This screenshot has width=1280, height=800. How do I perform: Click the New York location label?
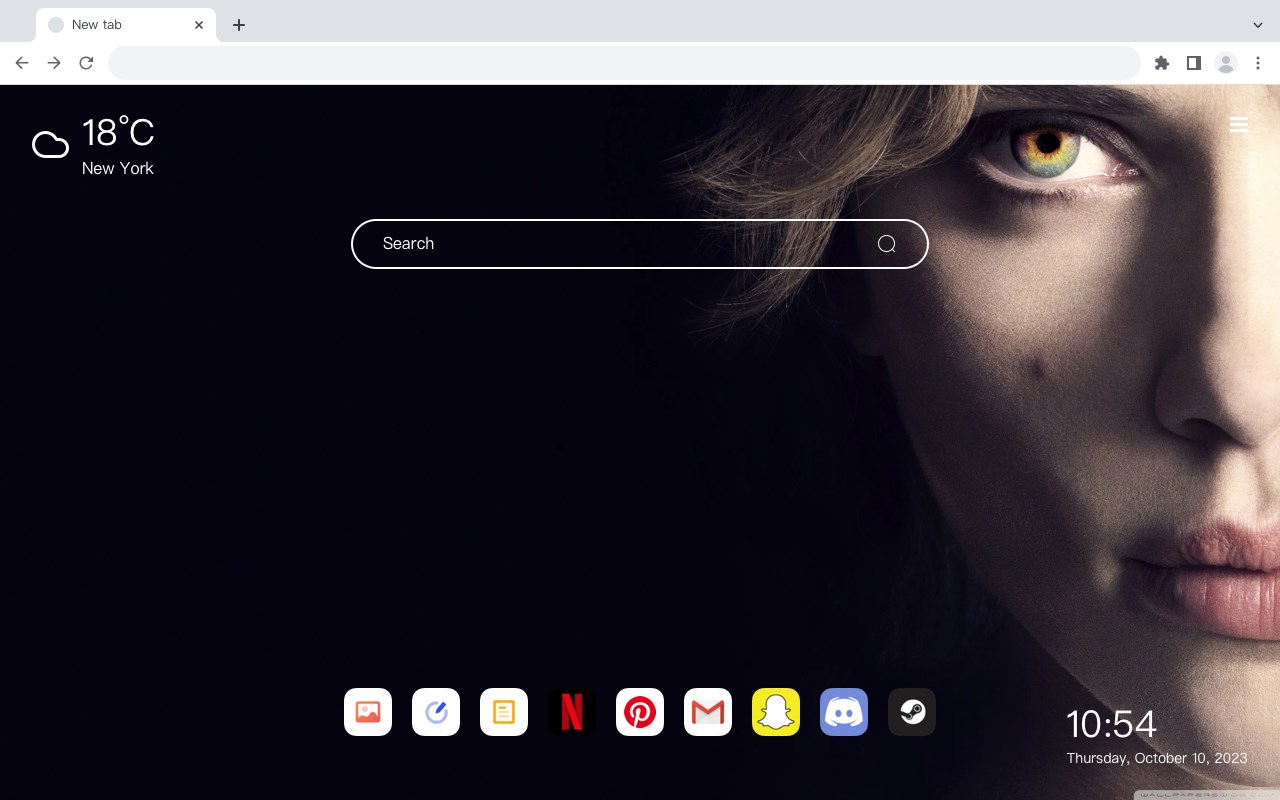[x=118, y=169]
